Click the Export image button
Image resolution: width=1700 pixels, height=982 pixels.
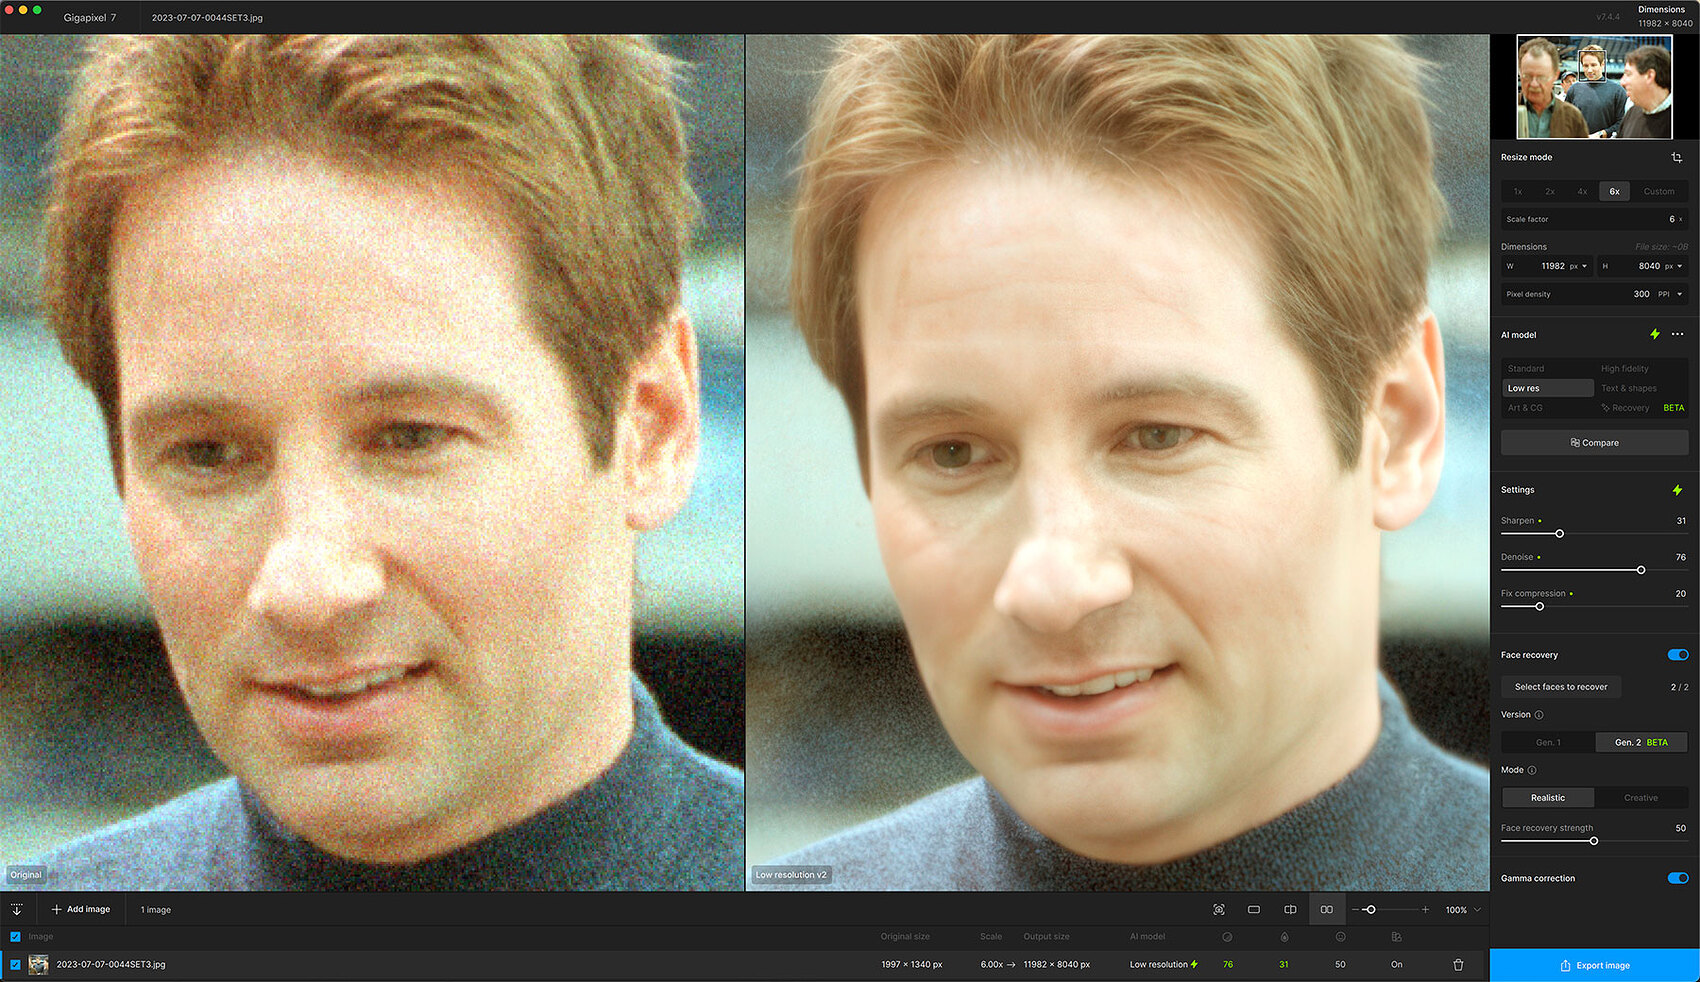click(x=1594, y=965)
